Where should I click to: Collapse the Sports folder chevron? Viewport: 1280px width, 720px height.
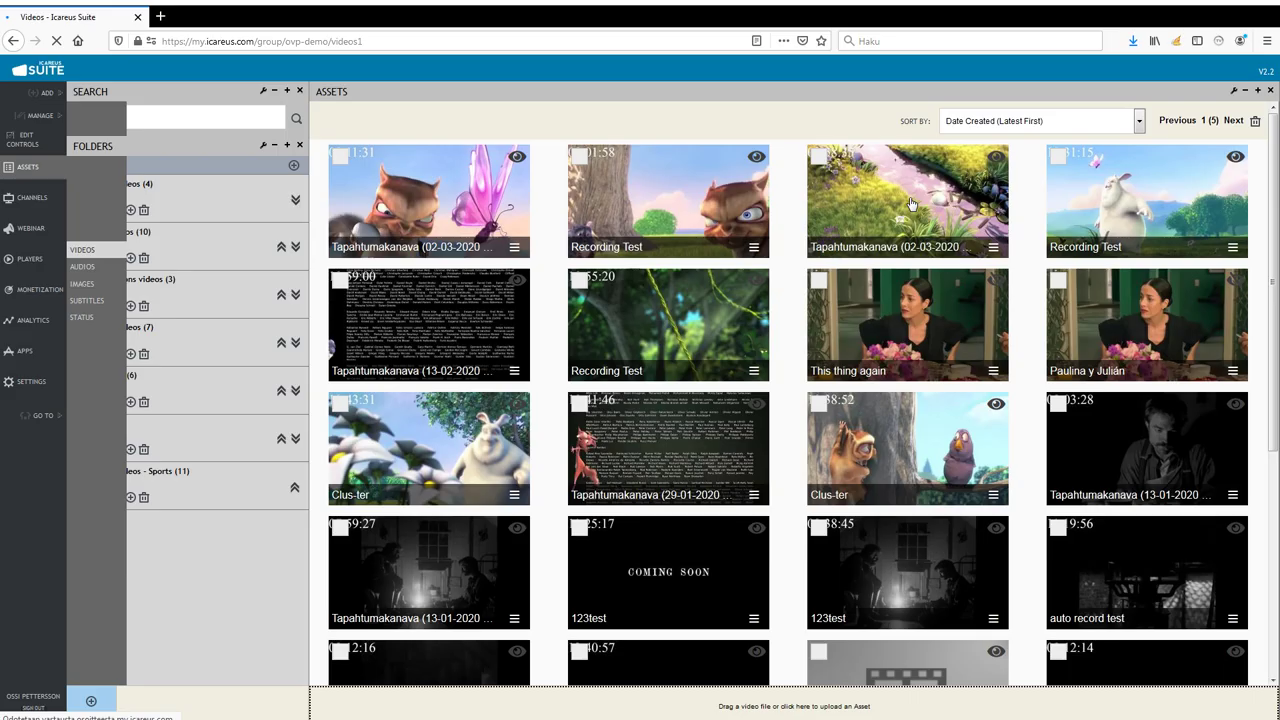pyautogui.click(x=295, y=488)
